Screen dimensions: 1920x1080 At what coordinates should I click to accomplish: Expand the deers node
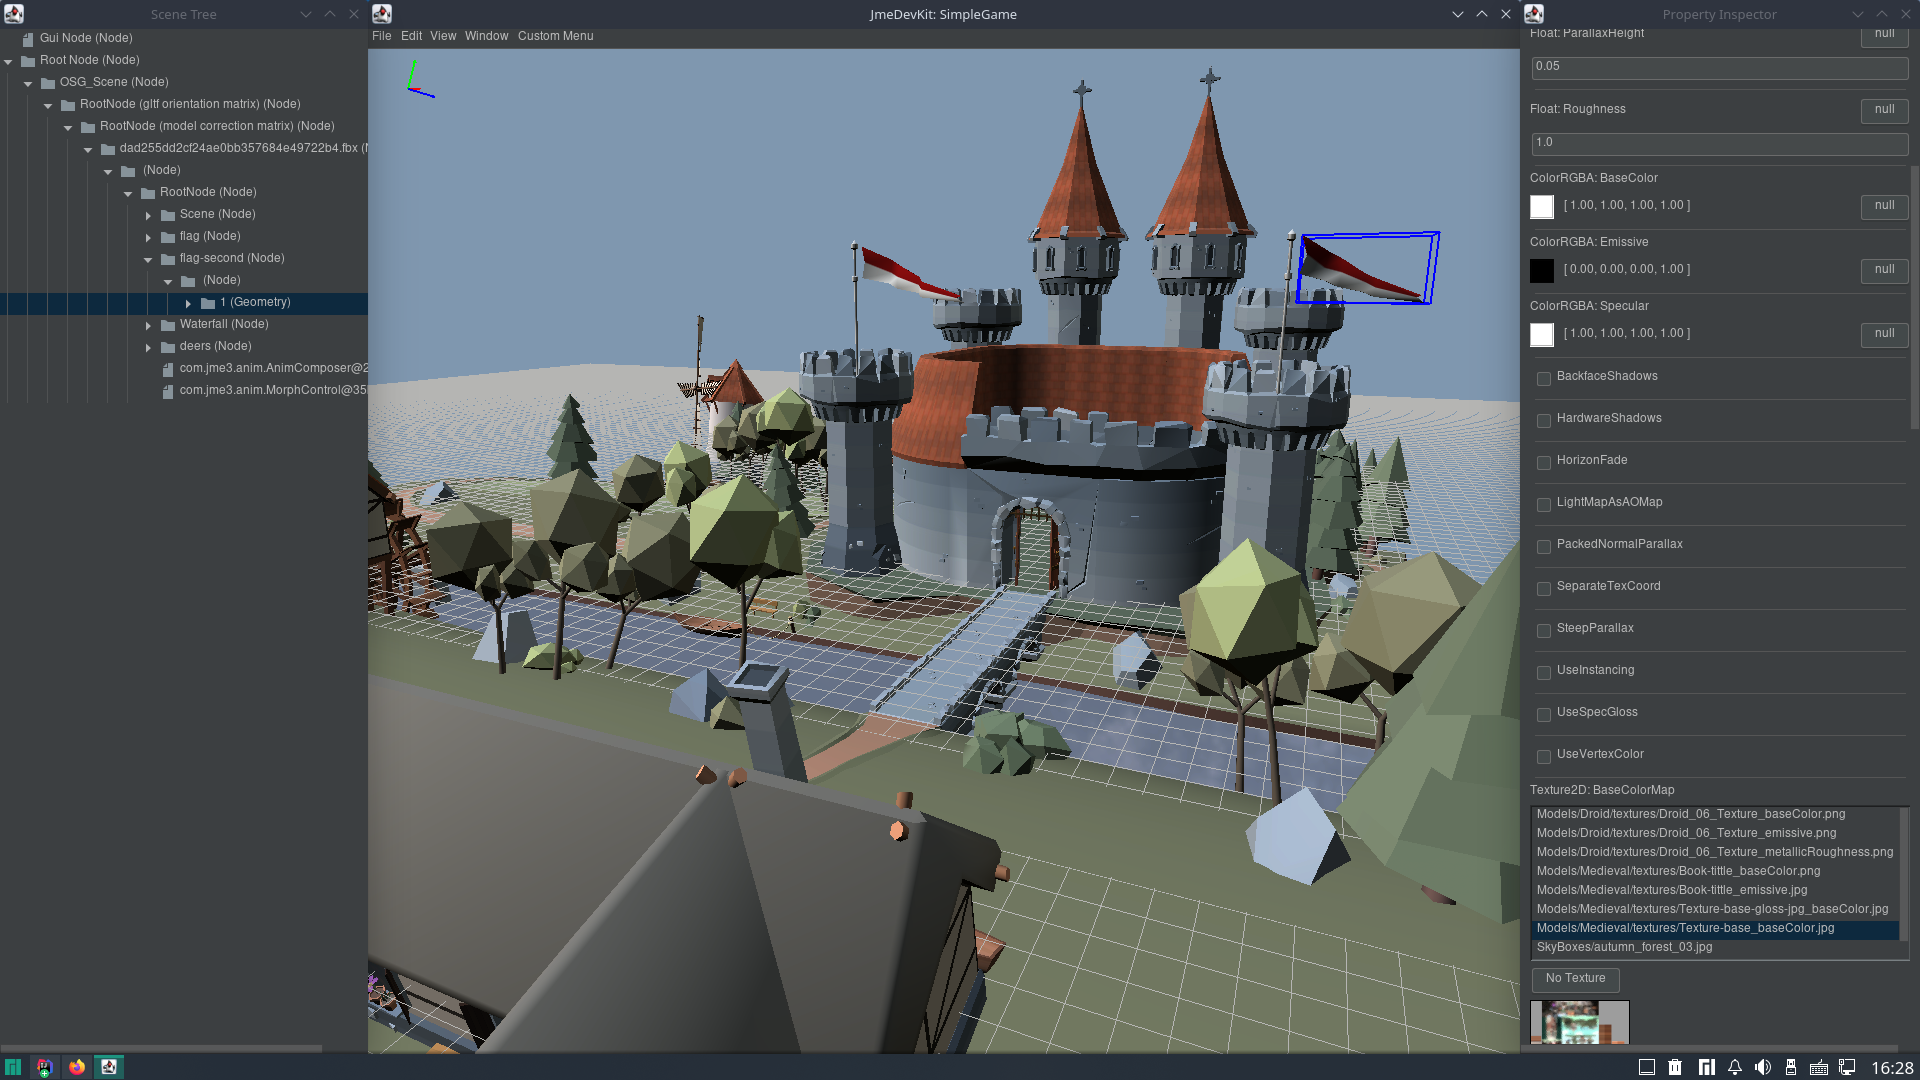[148, 347]
